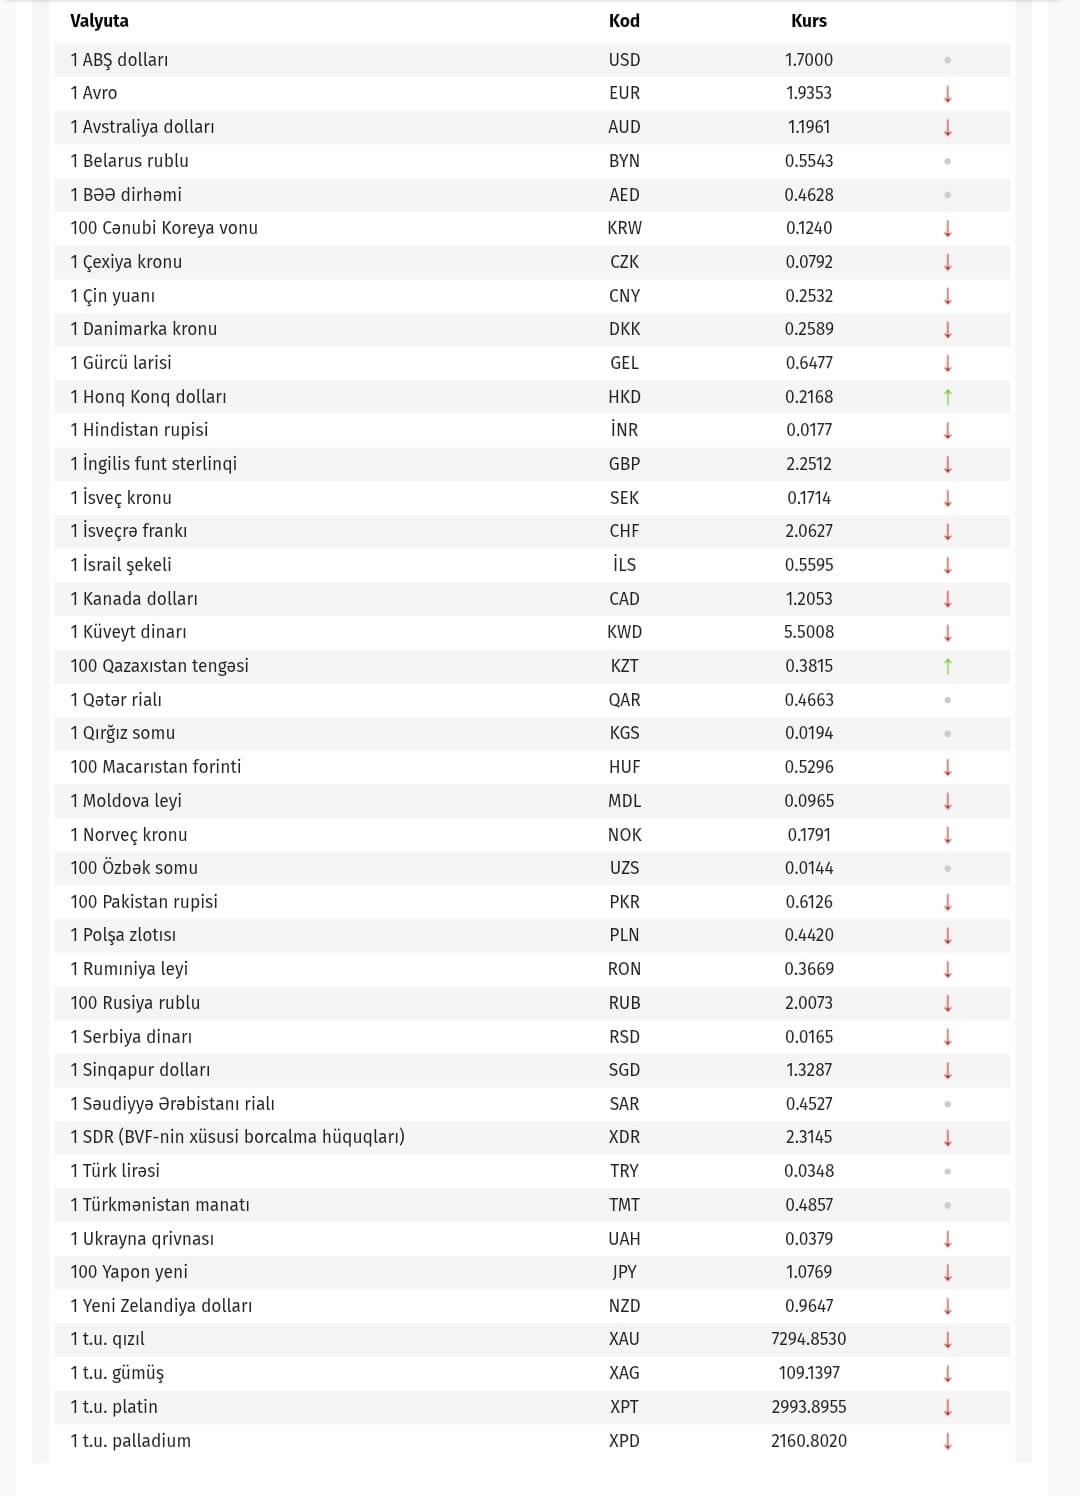
Task: Click the 7294.8530 gold rate value
Action: pos(809,1339)
